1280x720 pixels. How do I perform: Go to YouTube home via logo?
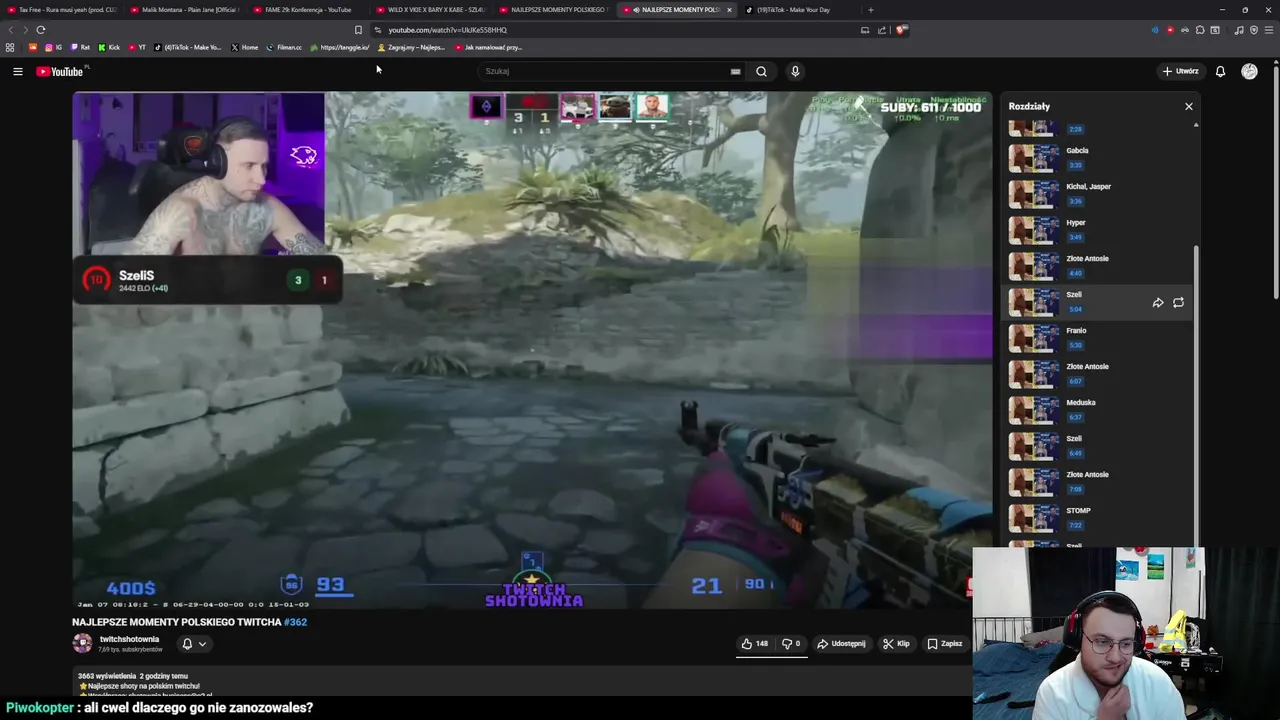click(60, 71)
